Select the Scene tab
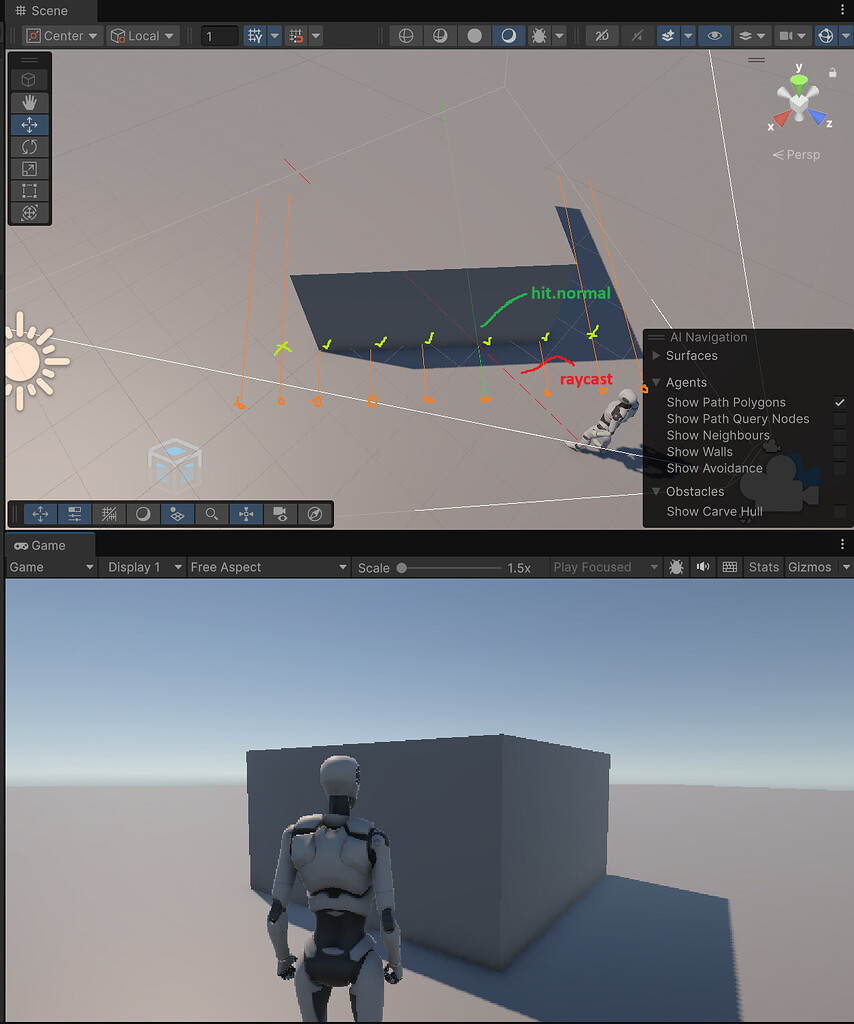The width and height of the screenshot is (854, 1024). (x=40, y=11)
